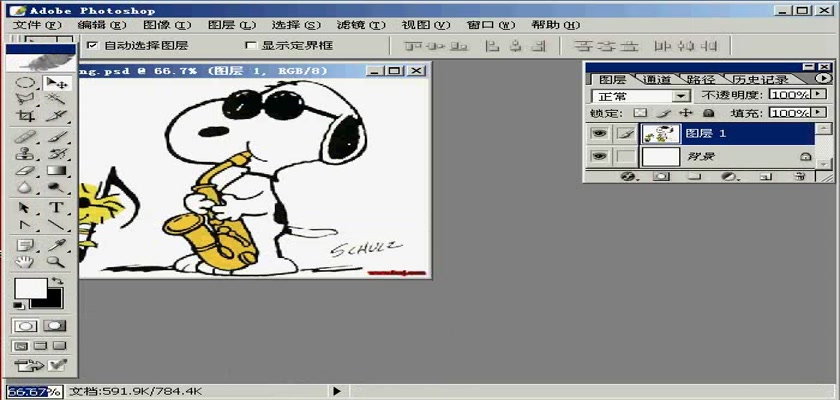The height and width of the screenshot is (400, 840).
Task: Create new fill or adjustment layer
Action: click(x=728, y=176)
